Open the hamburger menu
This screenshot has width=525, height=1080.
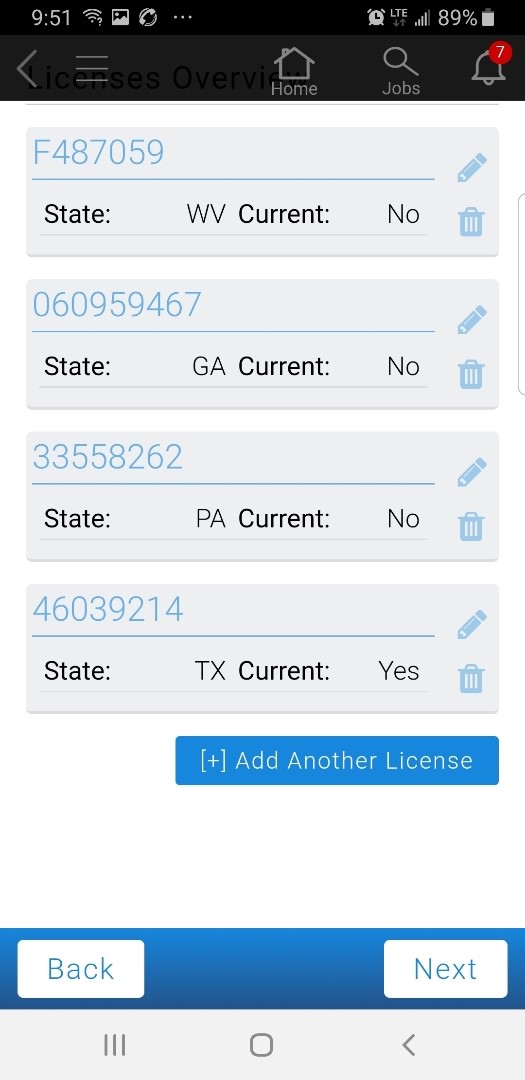[92, 68]
